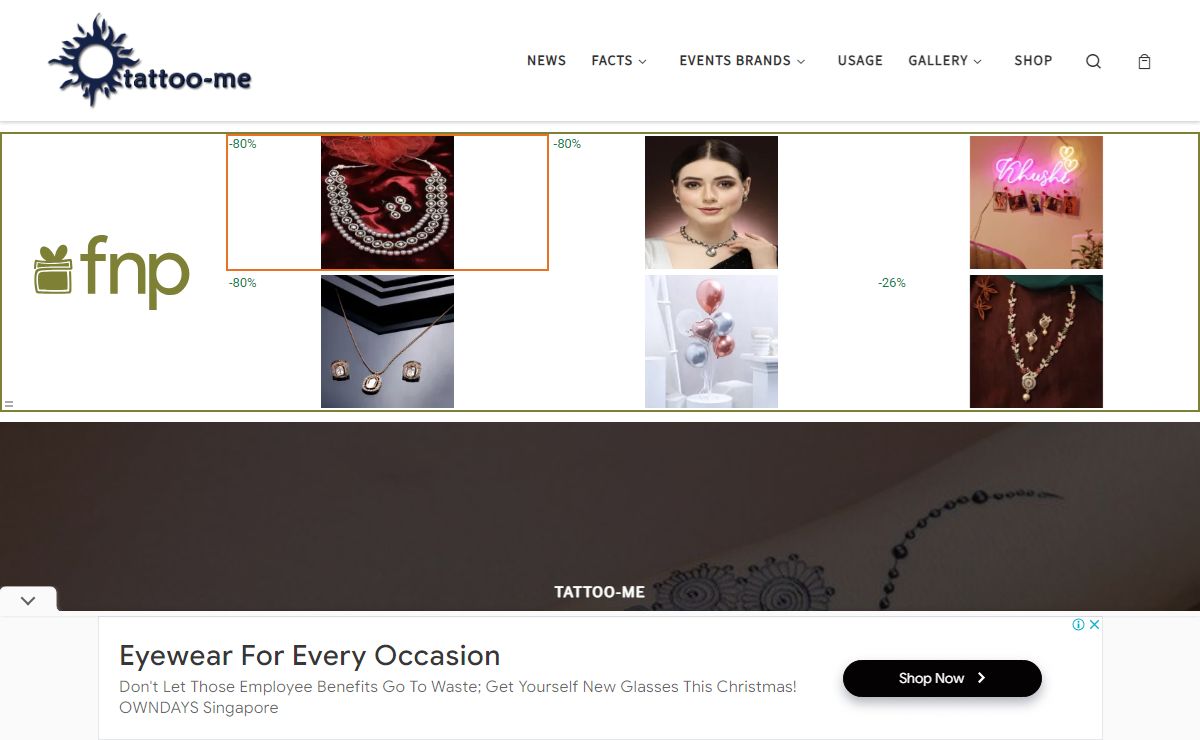Open the NEWS menu item
This screenshot has width=1200, height=740.
coord(546,61)
